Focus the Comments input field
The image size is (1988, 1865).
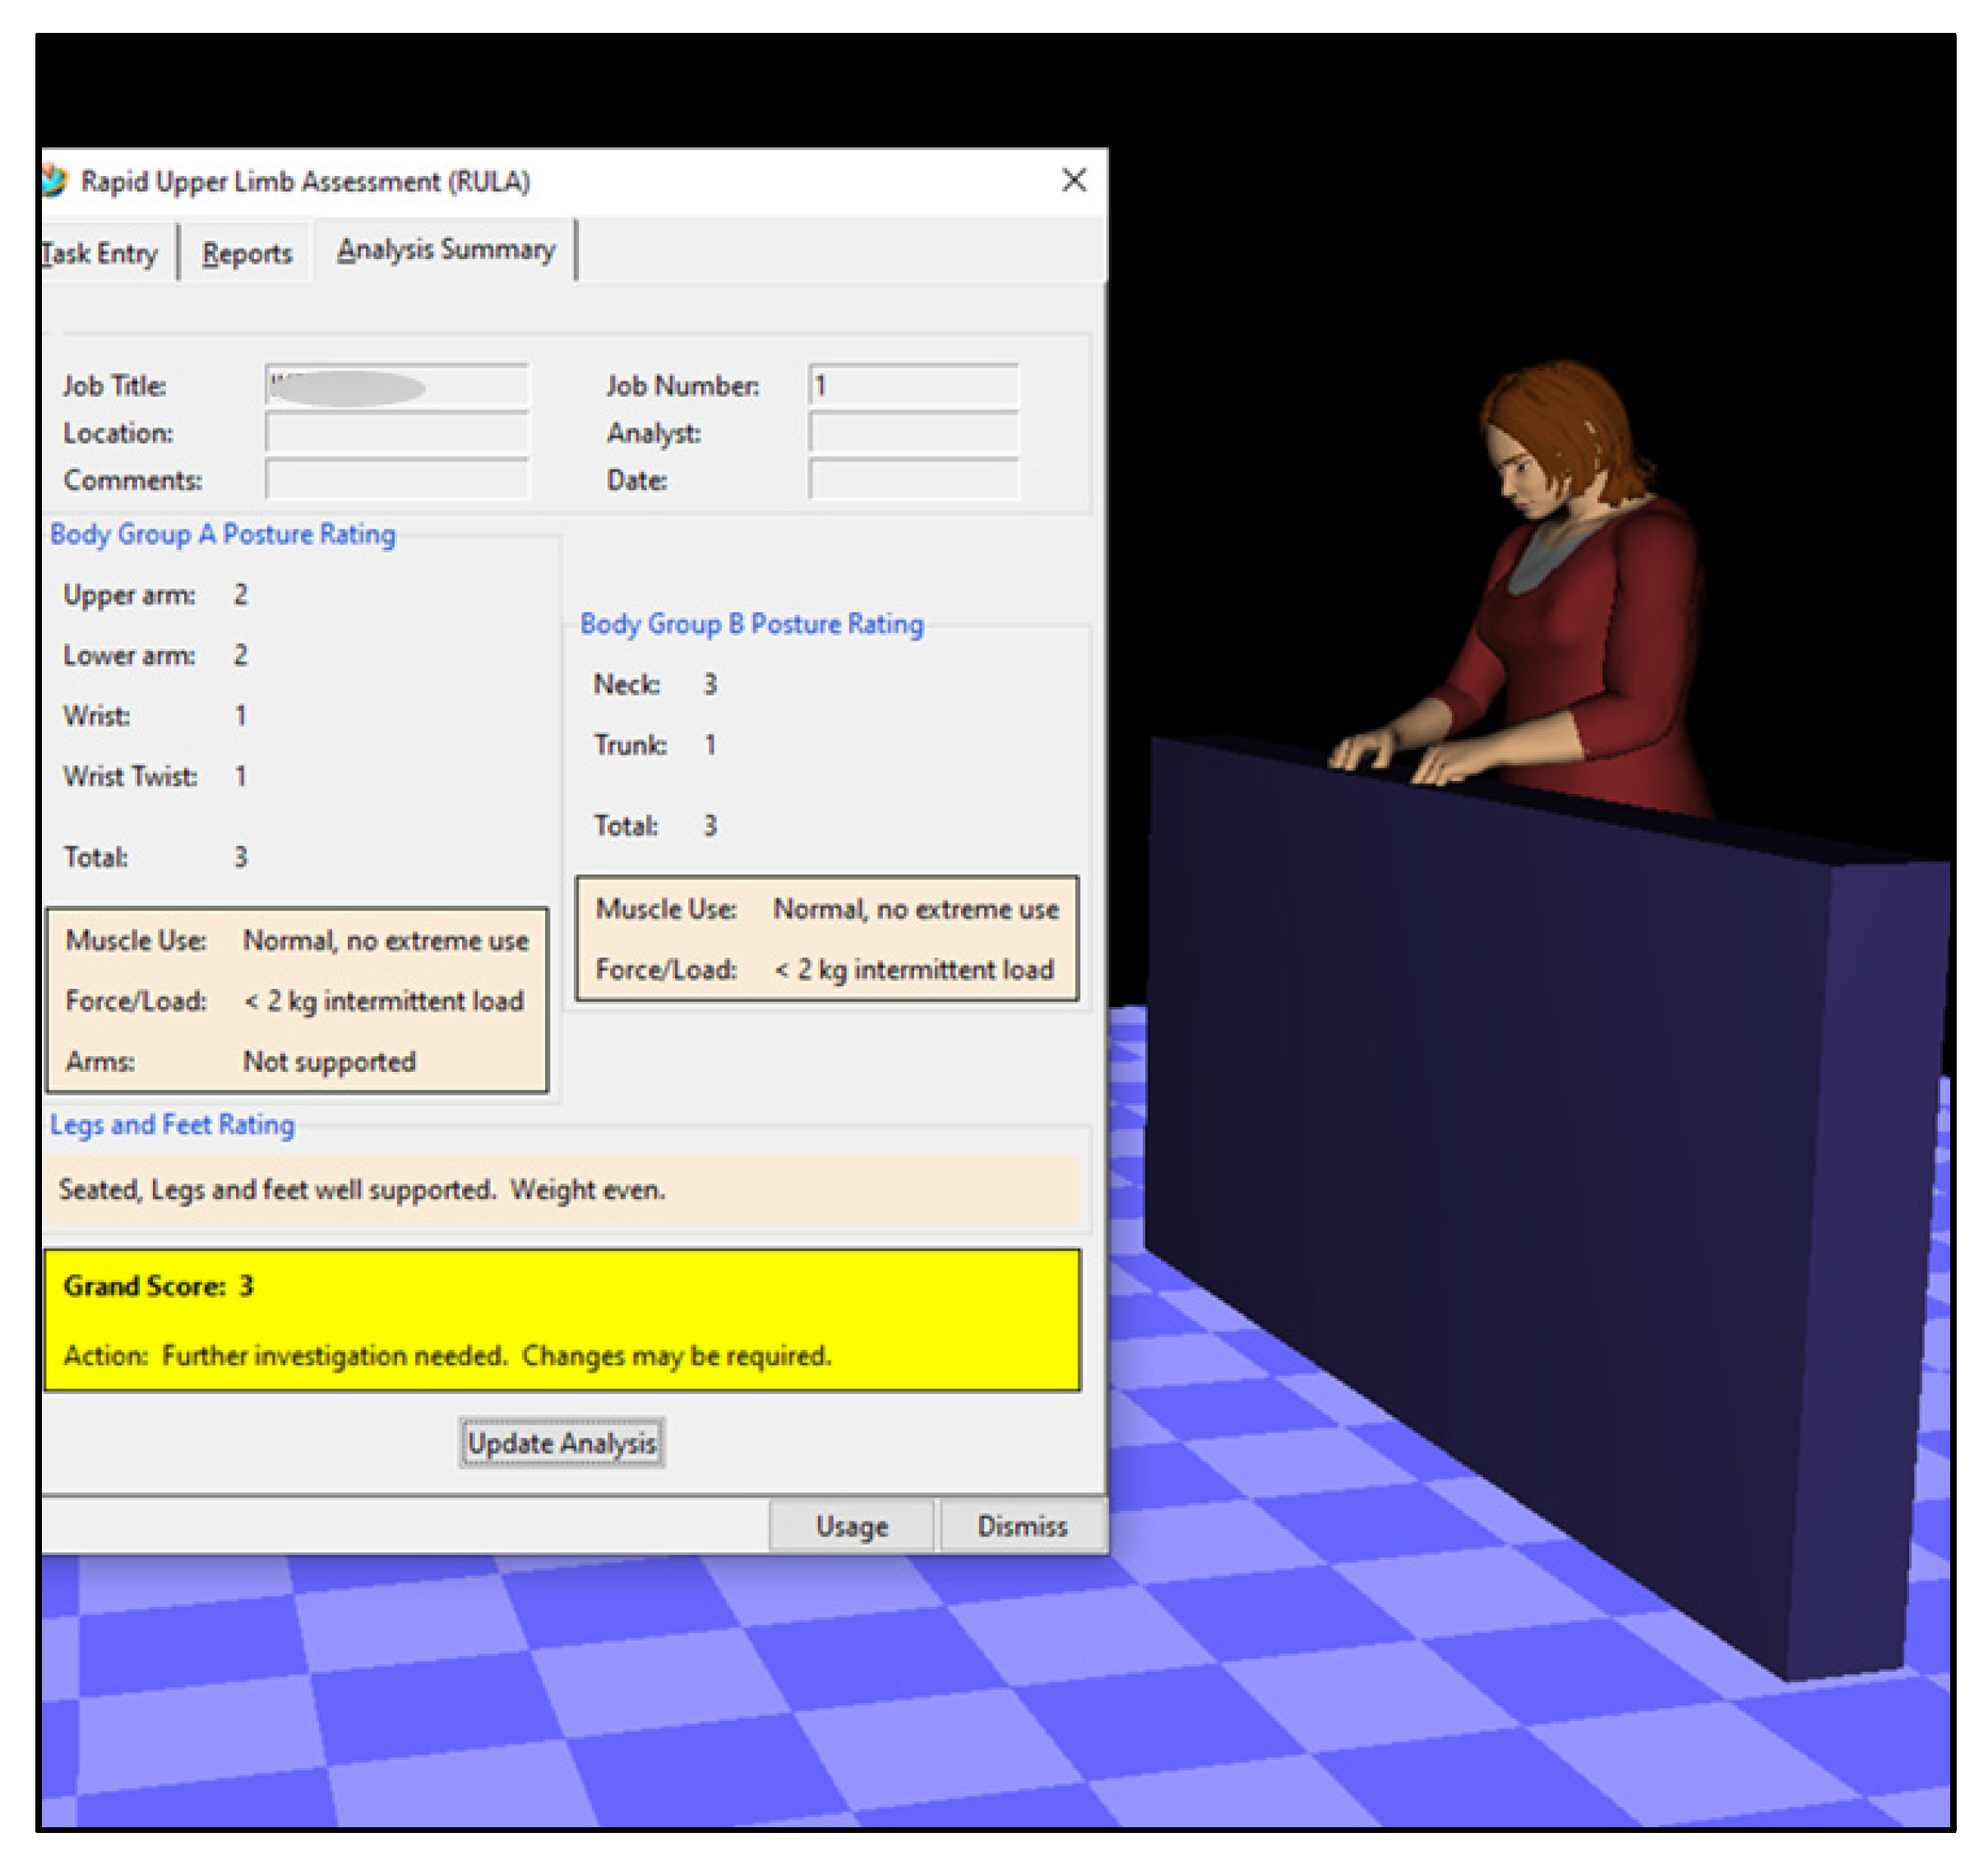pyautogui.click(x=397, y=480)
